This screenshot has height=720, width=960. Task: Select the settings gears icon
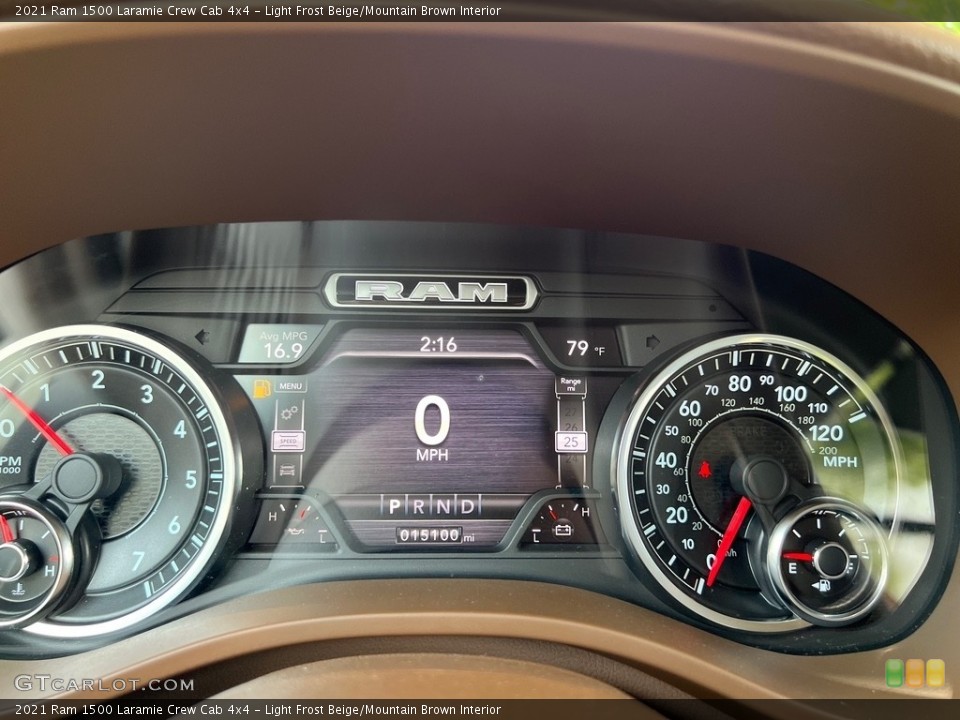click(289, 413)
